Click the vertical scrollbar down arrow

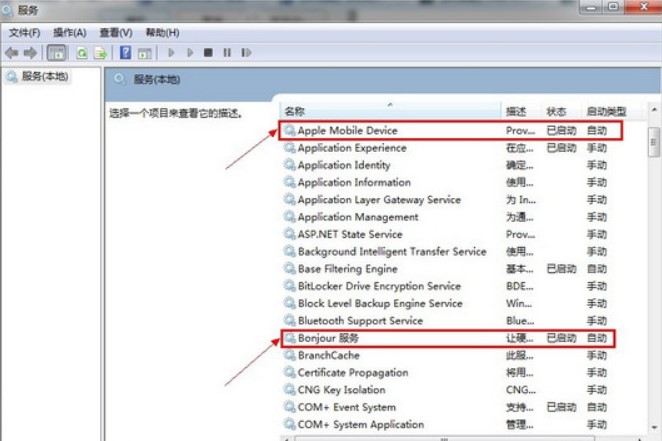(654, 427)
